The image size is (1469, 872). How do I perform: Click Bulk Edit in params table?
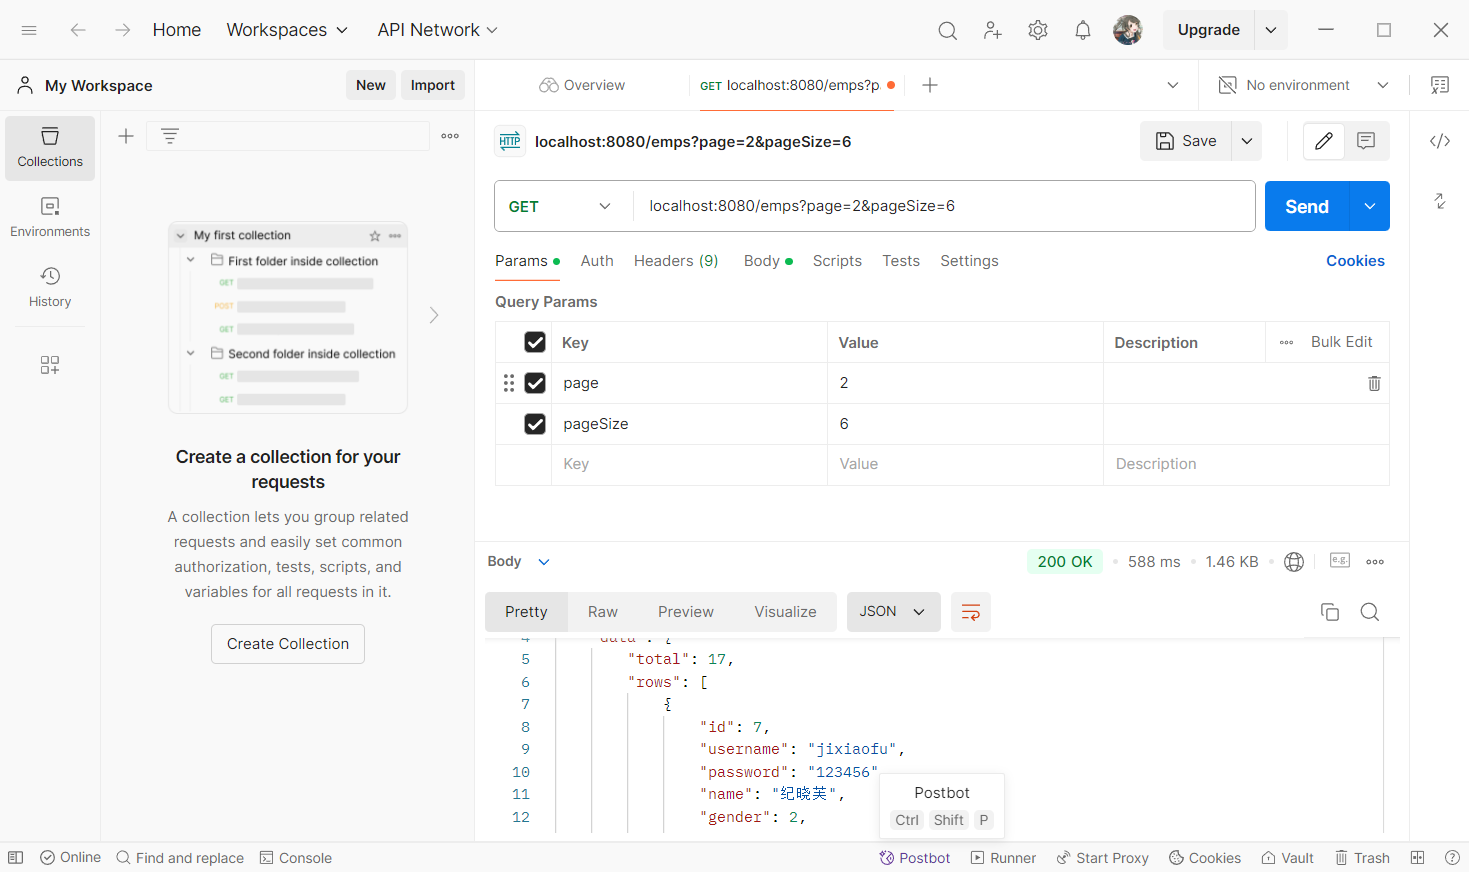[1342, 342]
